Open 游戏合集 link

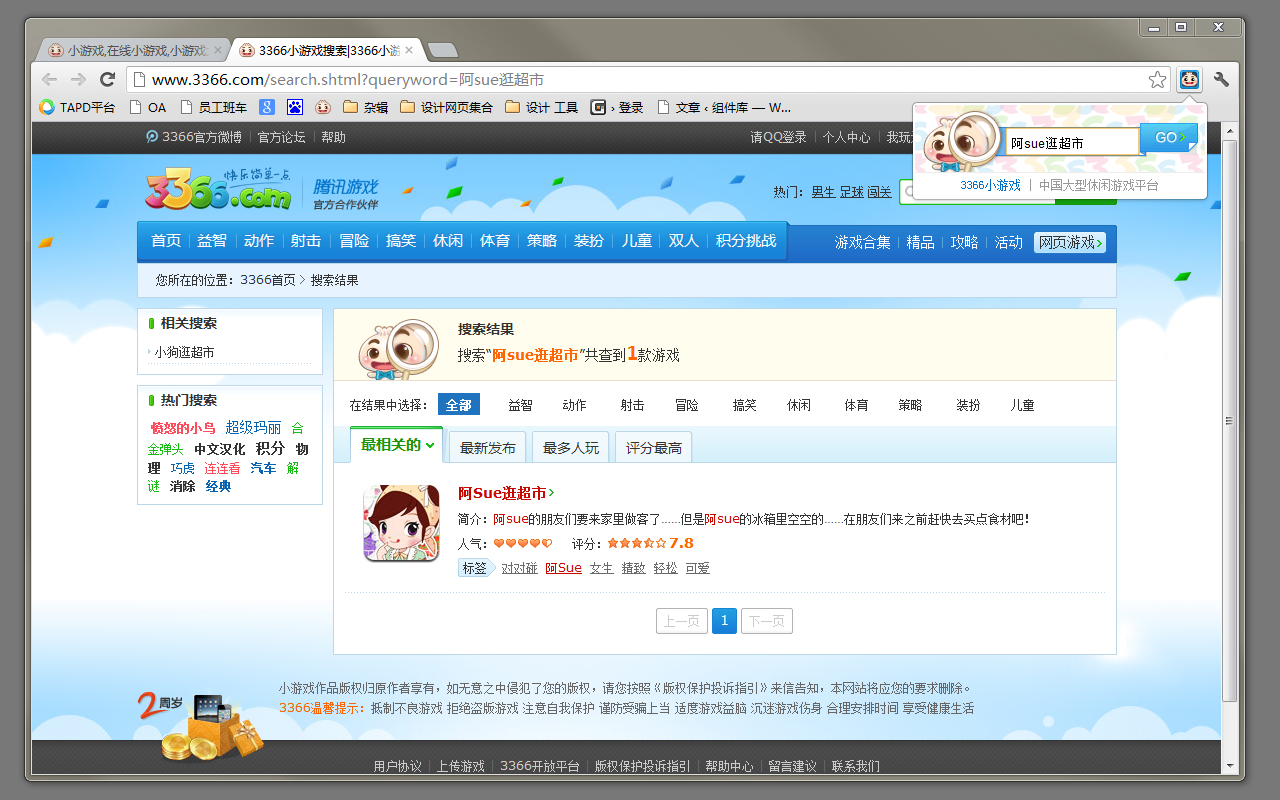pyautogui.click(x=863, y=242)
